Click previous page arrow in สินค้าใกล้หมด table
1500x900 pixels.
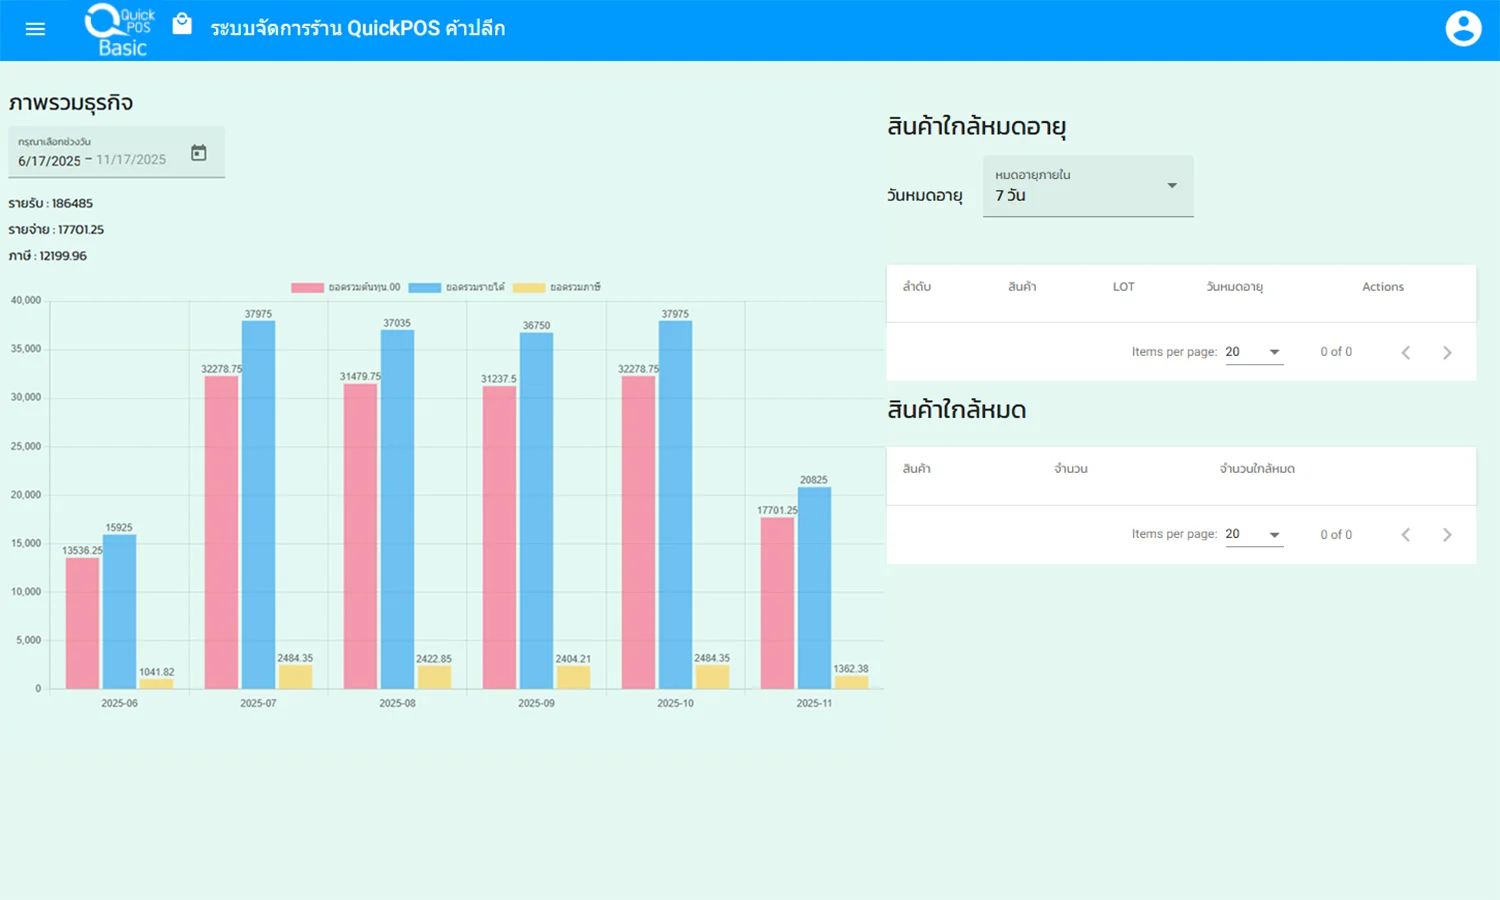pos(1406,534)
